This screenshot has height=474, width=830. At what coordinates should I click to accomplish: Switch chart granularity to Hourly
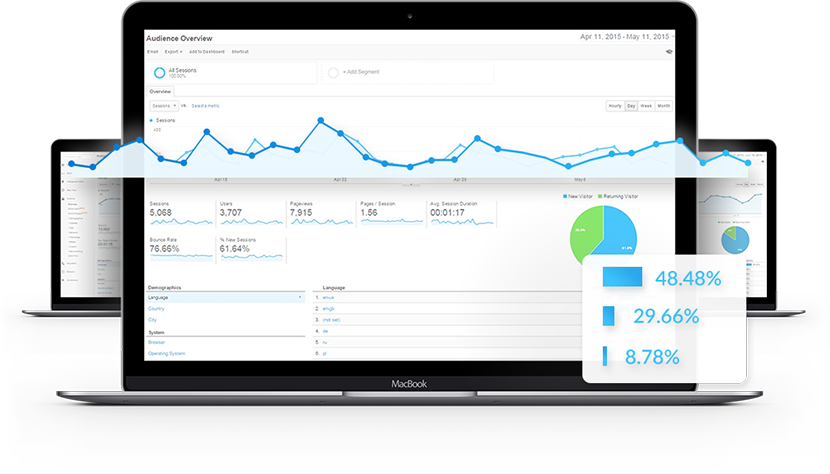(614, 105)
